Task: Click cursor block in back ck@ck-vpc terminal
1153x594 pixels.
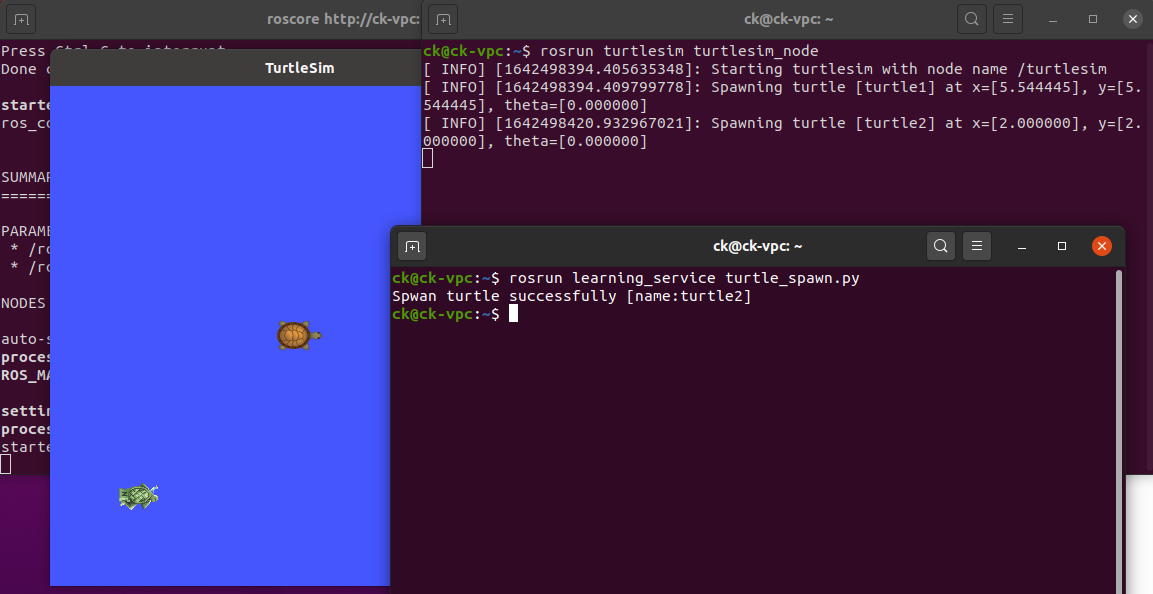Action: pos(427,158)
